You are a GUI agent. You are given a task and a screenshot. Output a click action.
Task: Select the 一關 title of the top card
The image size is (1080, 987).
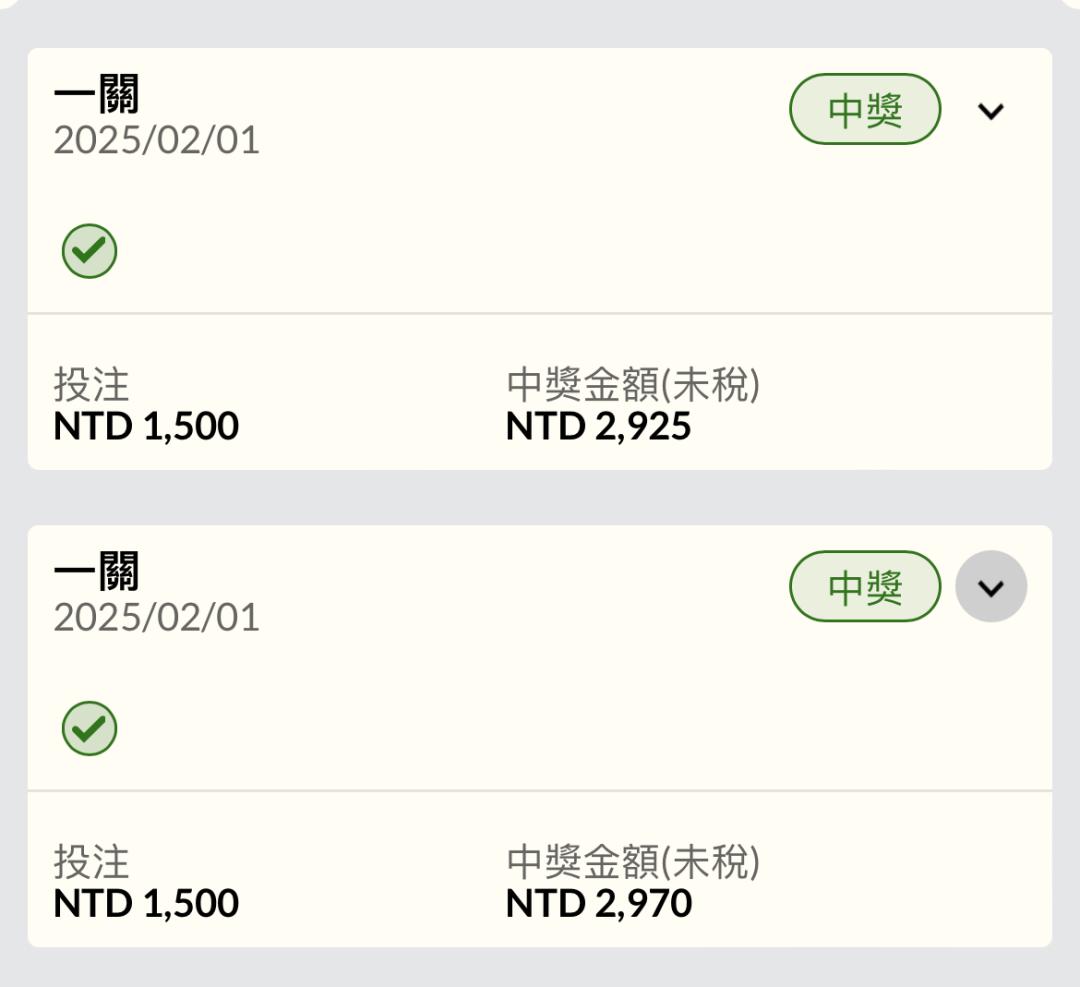point(96,94)
